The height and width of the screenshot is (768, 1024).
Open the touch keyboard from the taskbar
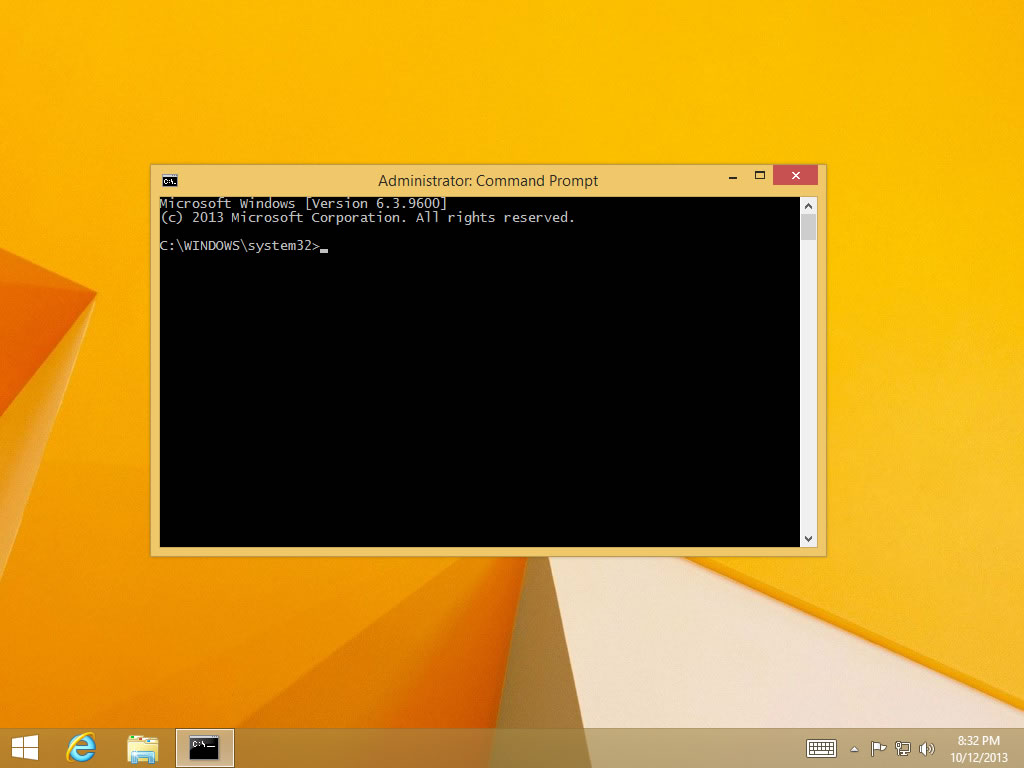click(x=821, y=748)
